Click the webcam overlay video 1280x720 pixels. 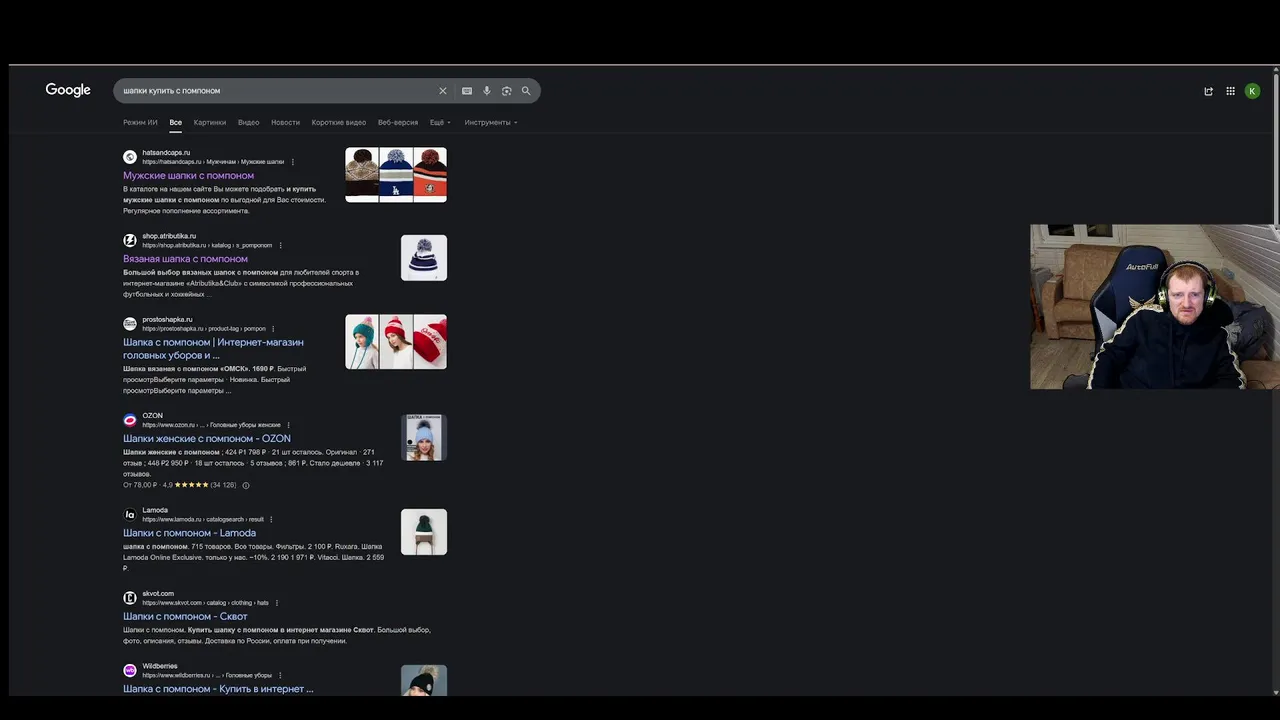tap(1155, 306)
